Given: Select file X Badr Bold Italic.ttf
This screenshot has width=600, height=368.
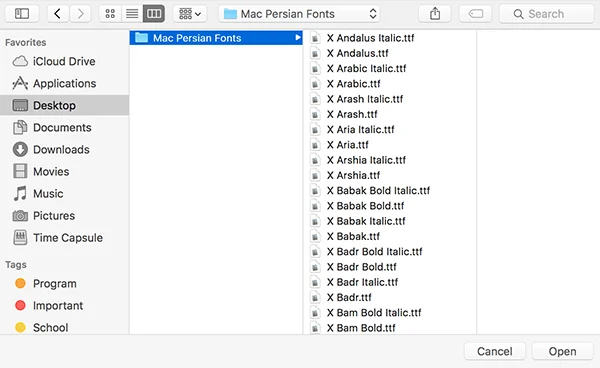Looking at the screenshot, I should coord(390,252).
